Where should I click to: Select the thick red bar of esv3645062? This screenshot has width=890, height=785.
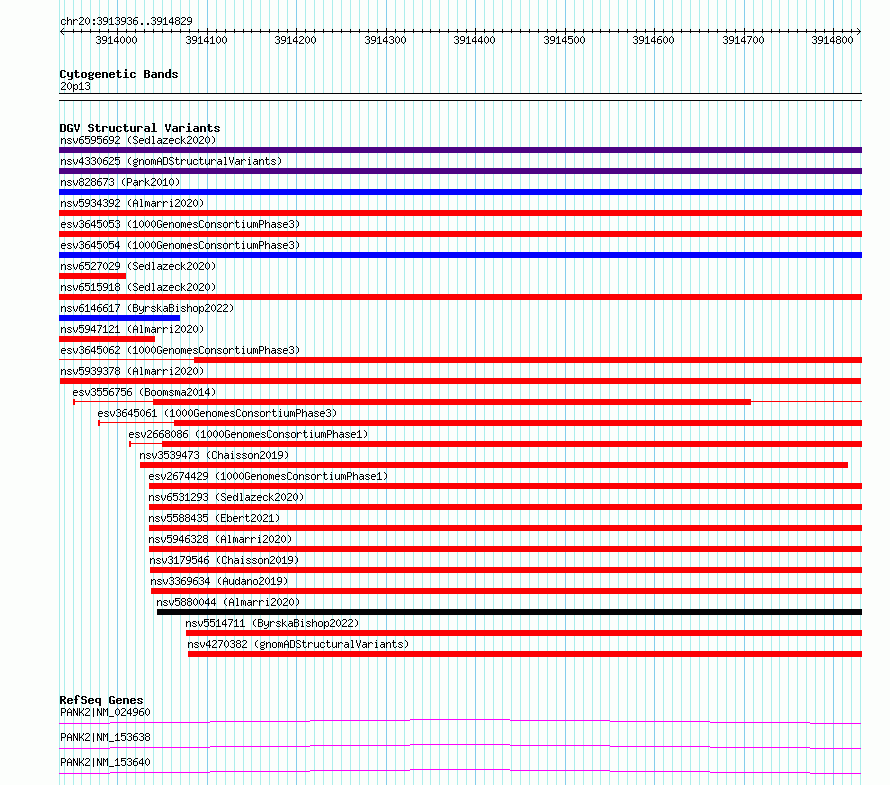pyautogui.click(x=528, y=360)
